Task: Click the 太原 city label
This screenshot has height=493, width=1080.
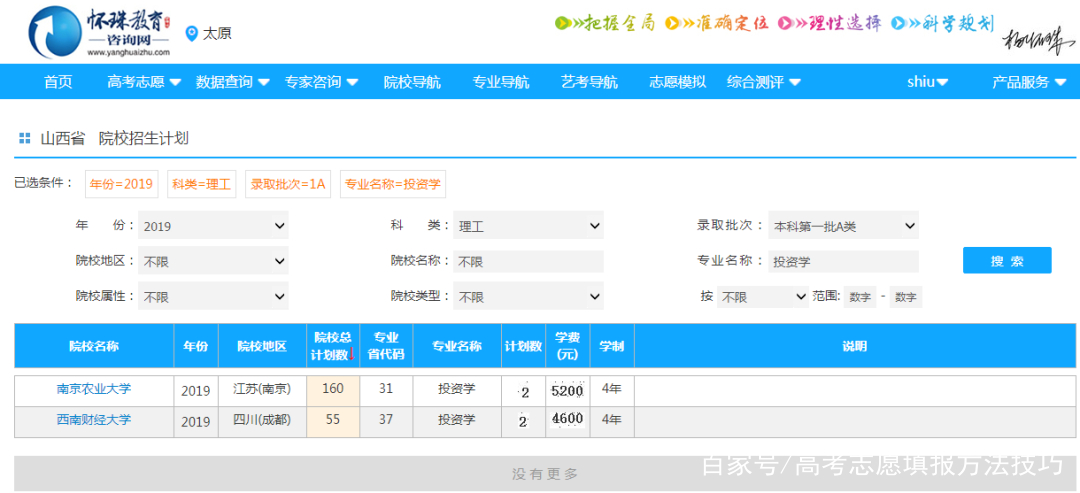Action: coord(217,33)
